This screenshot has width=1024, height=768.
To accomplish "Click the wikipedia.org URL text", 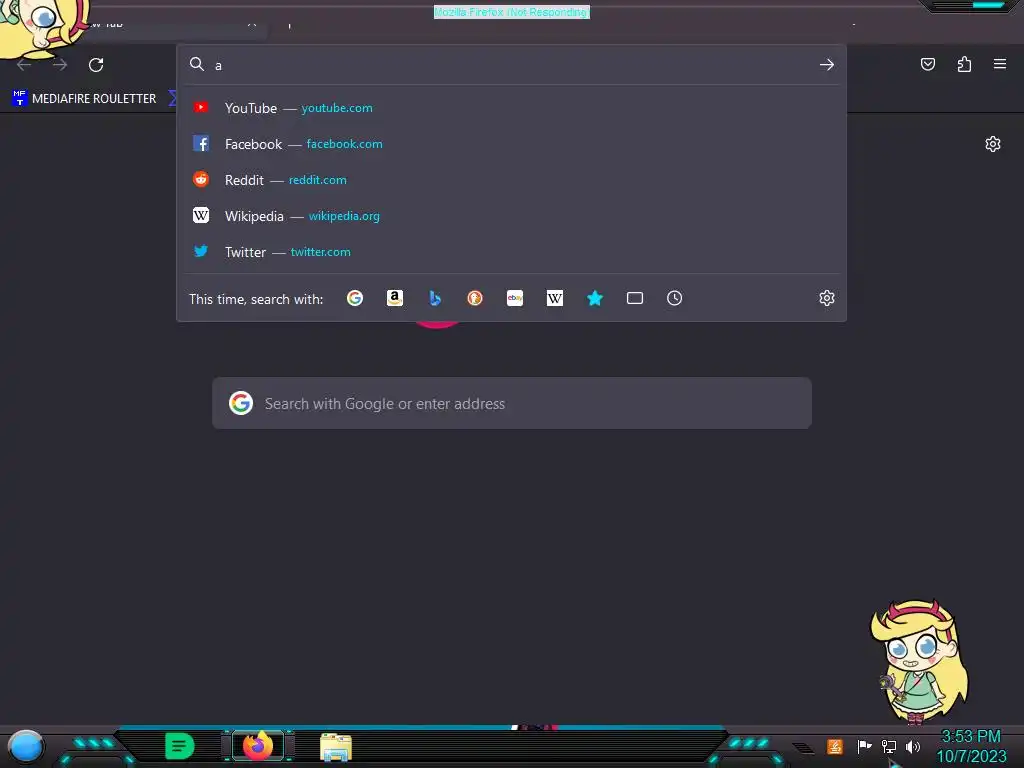I will 344,216.
